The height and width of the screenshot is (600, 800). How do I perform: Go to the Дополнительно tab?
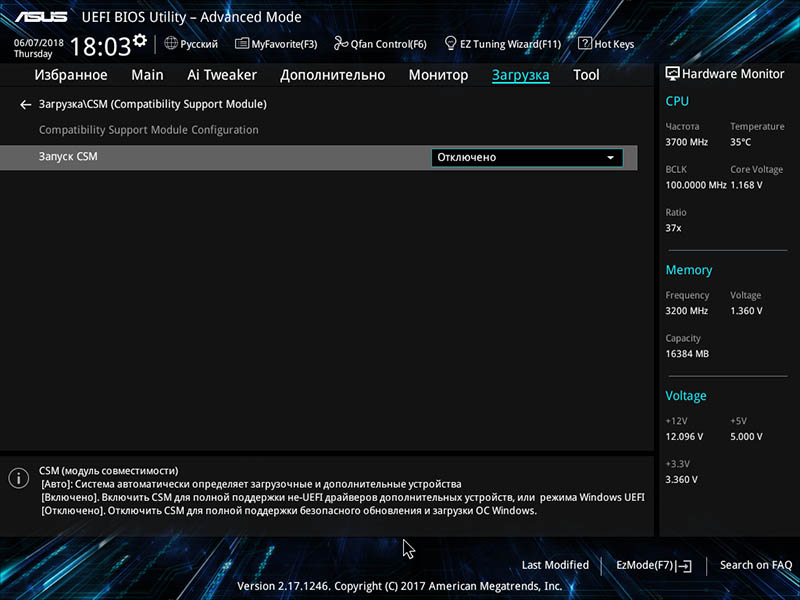pyautogui.click(x=332, y=75)
